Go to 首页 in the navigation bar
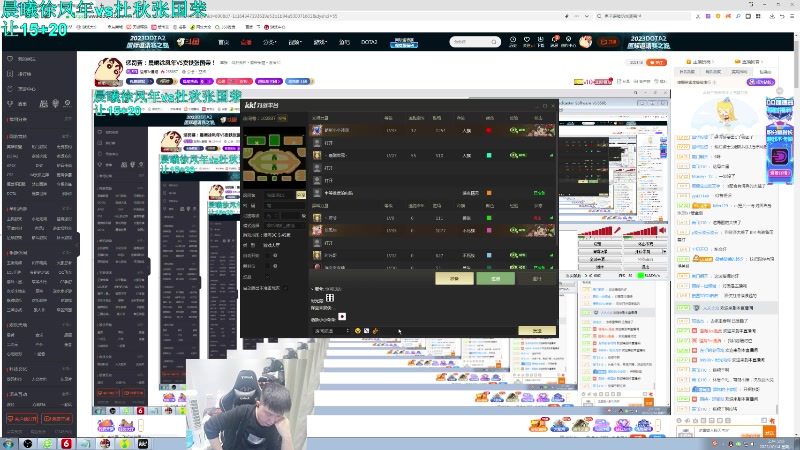Viewport: 800px width, 450px height. 223,42
